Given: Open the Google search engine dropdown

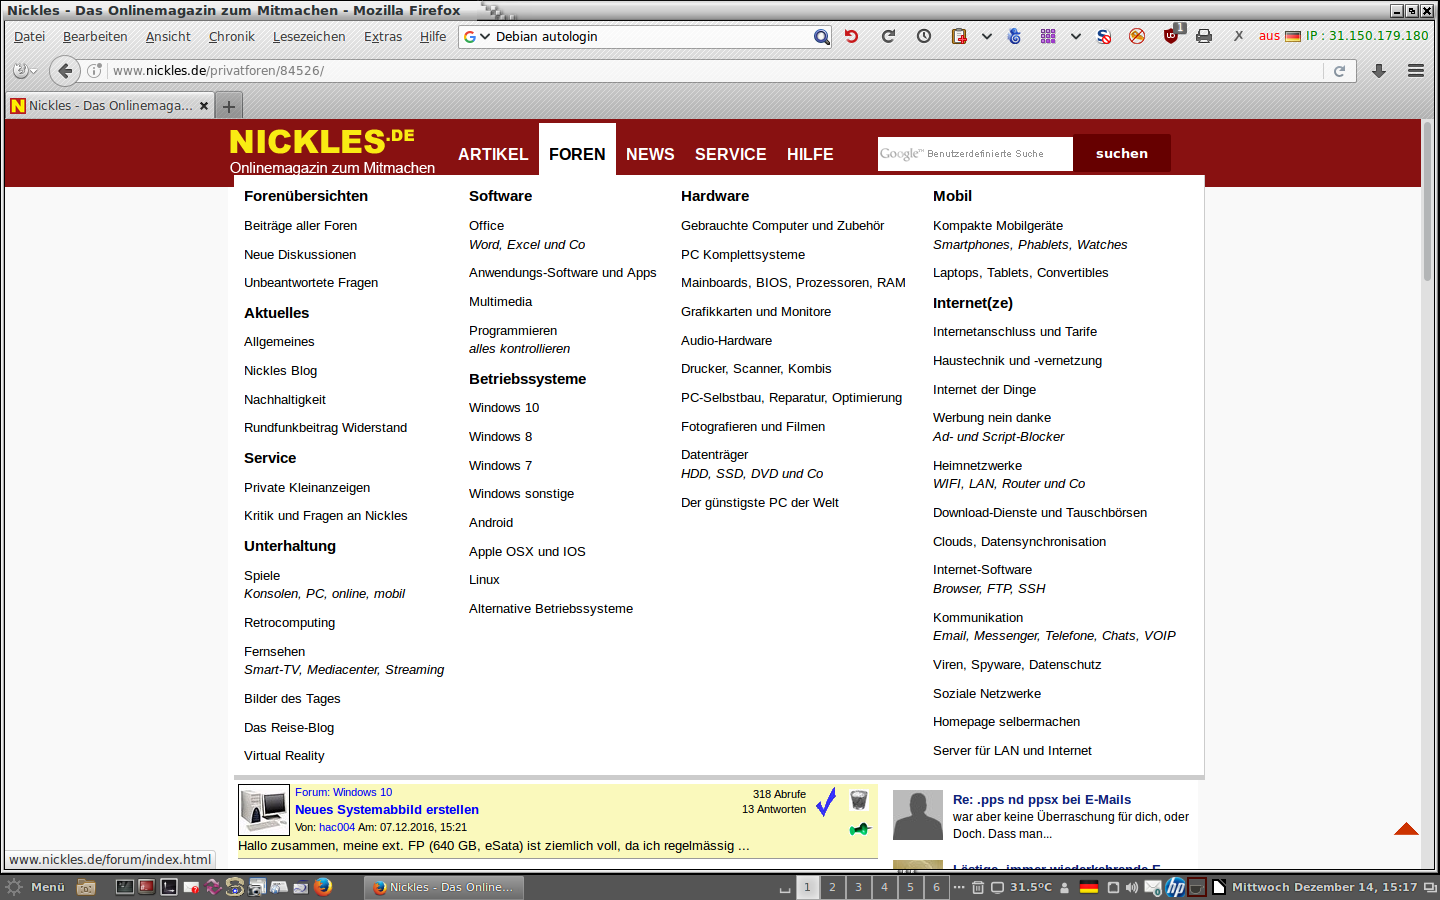Looking at the screenshot, I should [x=477, y=37].
